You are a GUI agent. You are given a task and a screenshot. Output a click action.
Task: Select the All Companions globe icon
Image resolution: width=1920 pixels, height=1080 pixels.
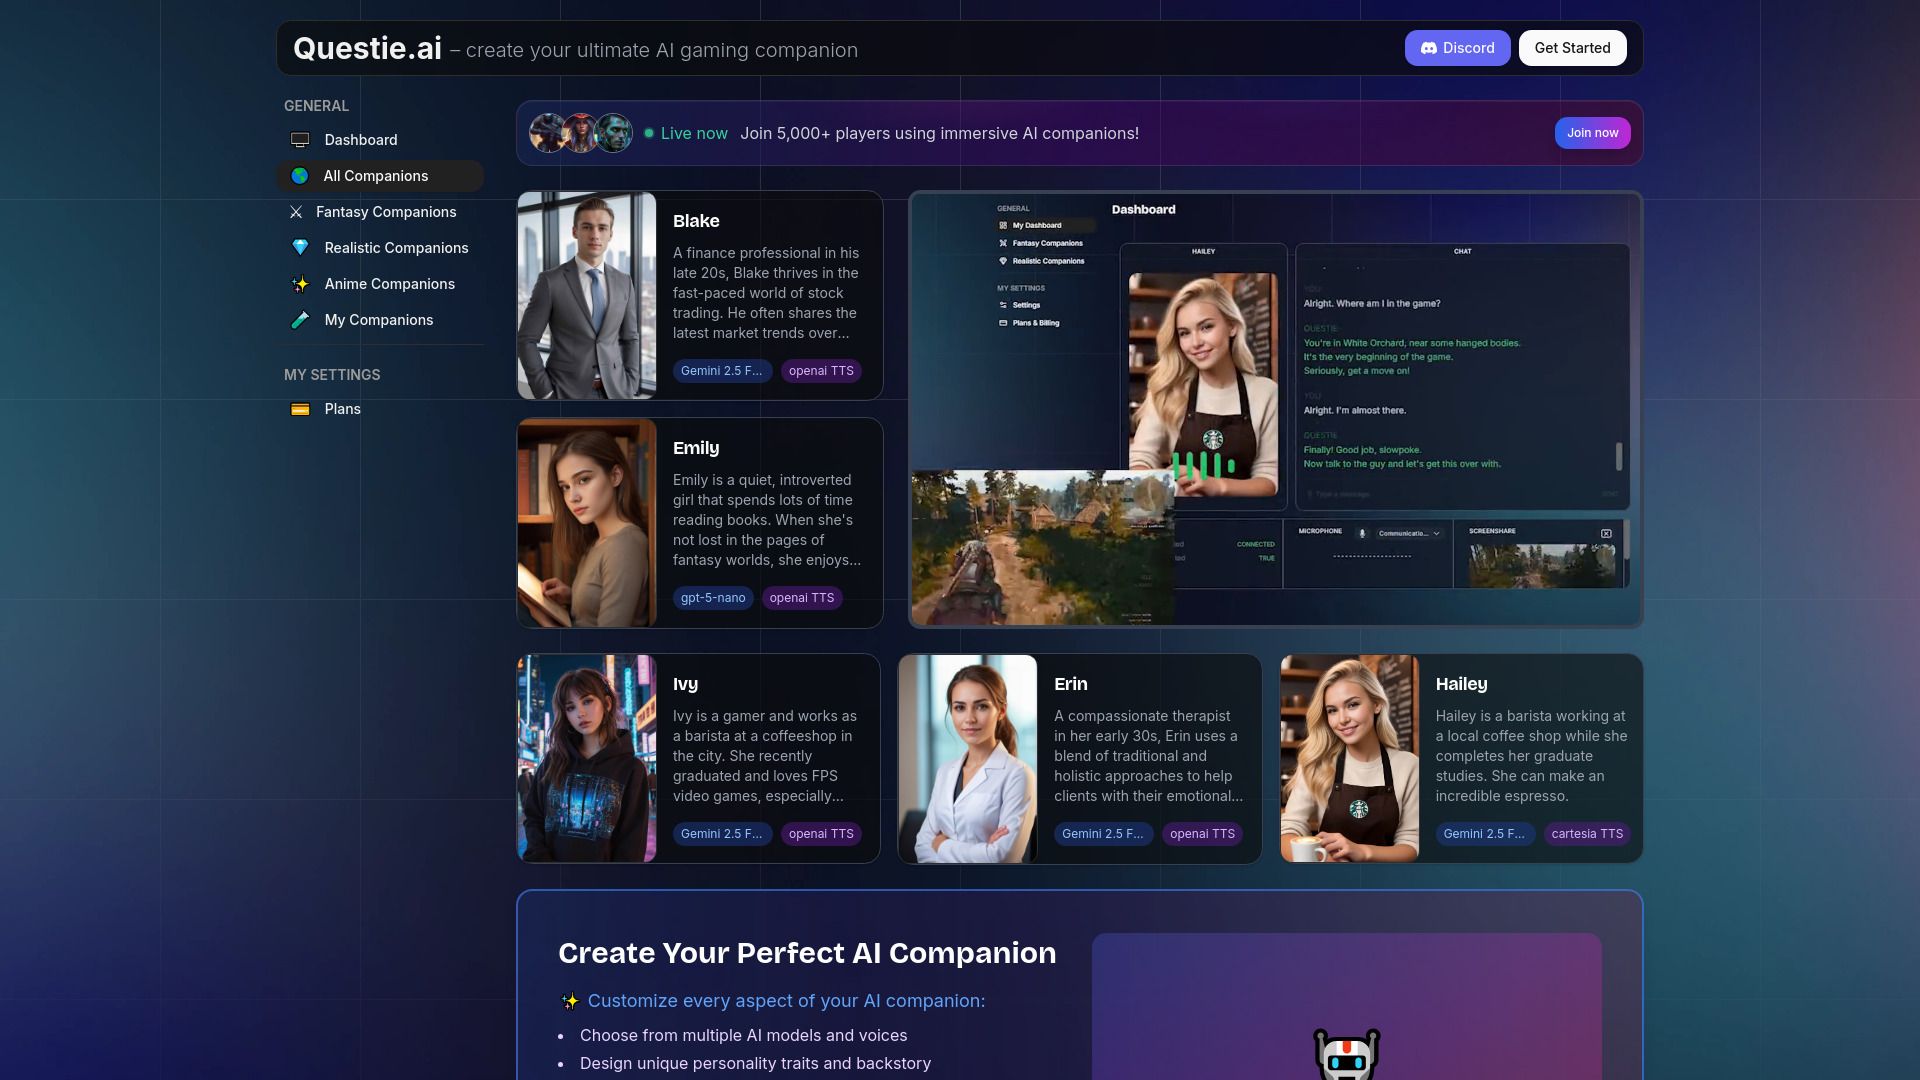click(x=300, y=175)
